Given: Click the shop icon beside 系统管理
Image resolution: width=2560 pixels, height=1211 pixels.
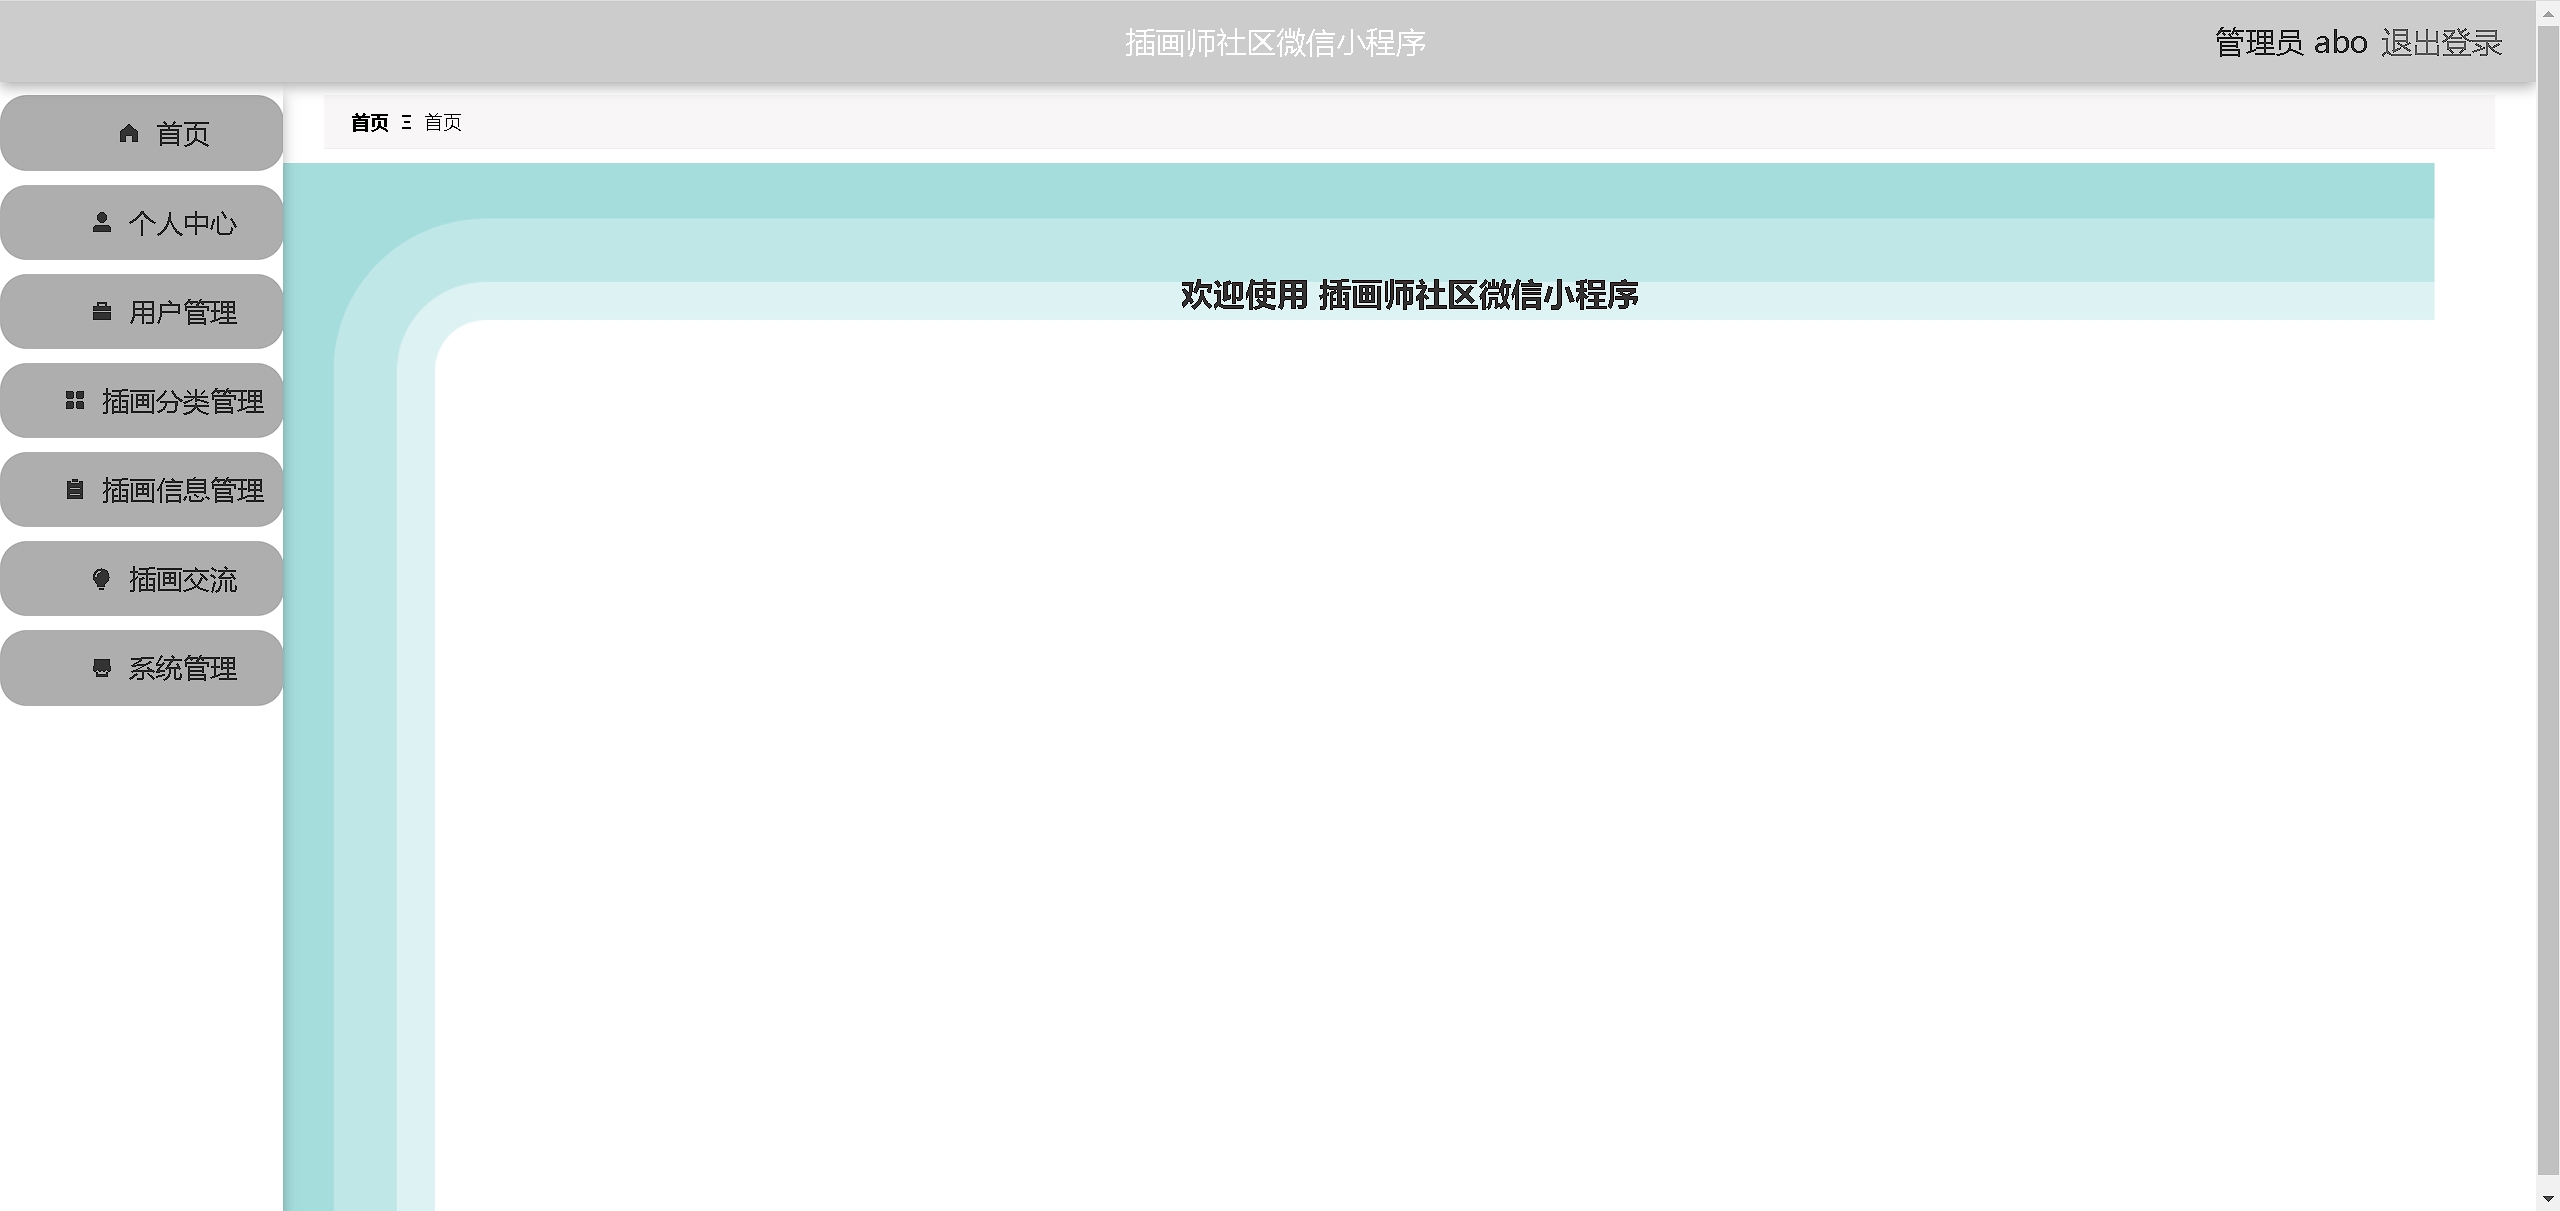Looking at the screenshot, I should point(102,667).
